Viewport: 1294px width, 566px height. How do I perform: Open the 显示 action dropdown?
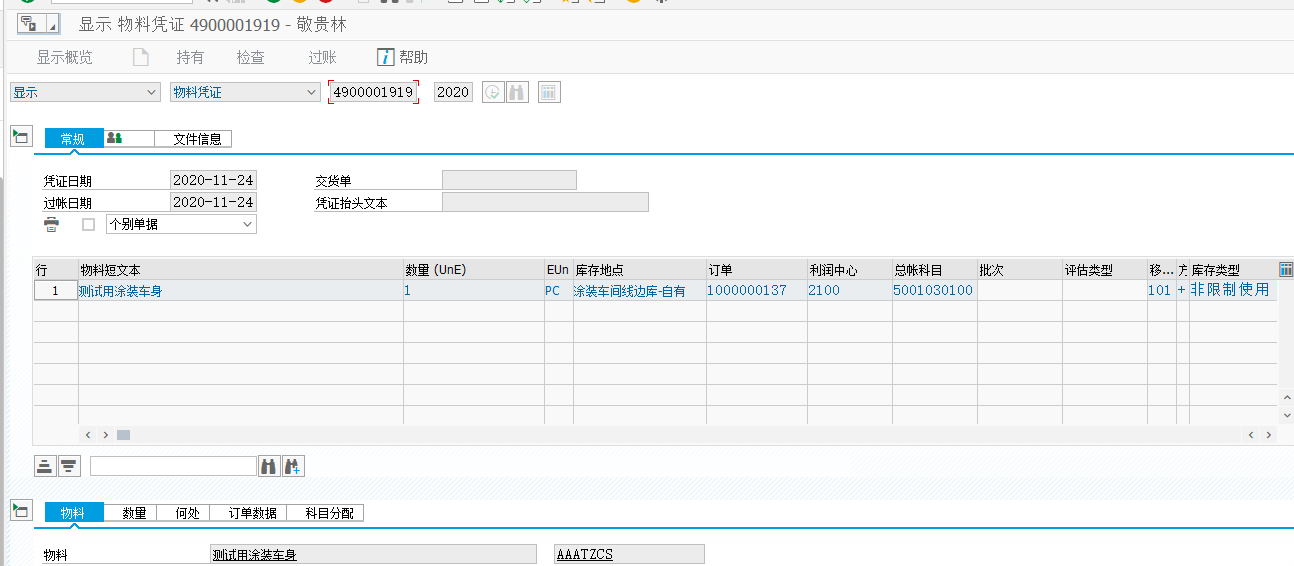coord(85,92)
